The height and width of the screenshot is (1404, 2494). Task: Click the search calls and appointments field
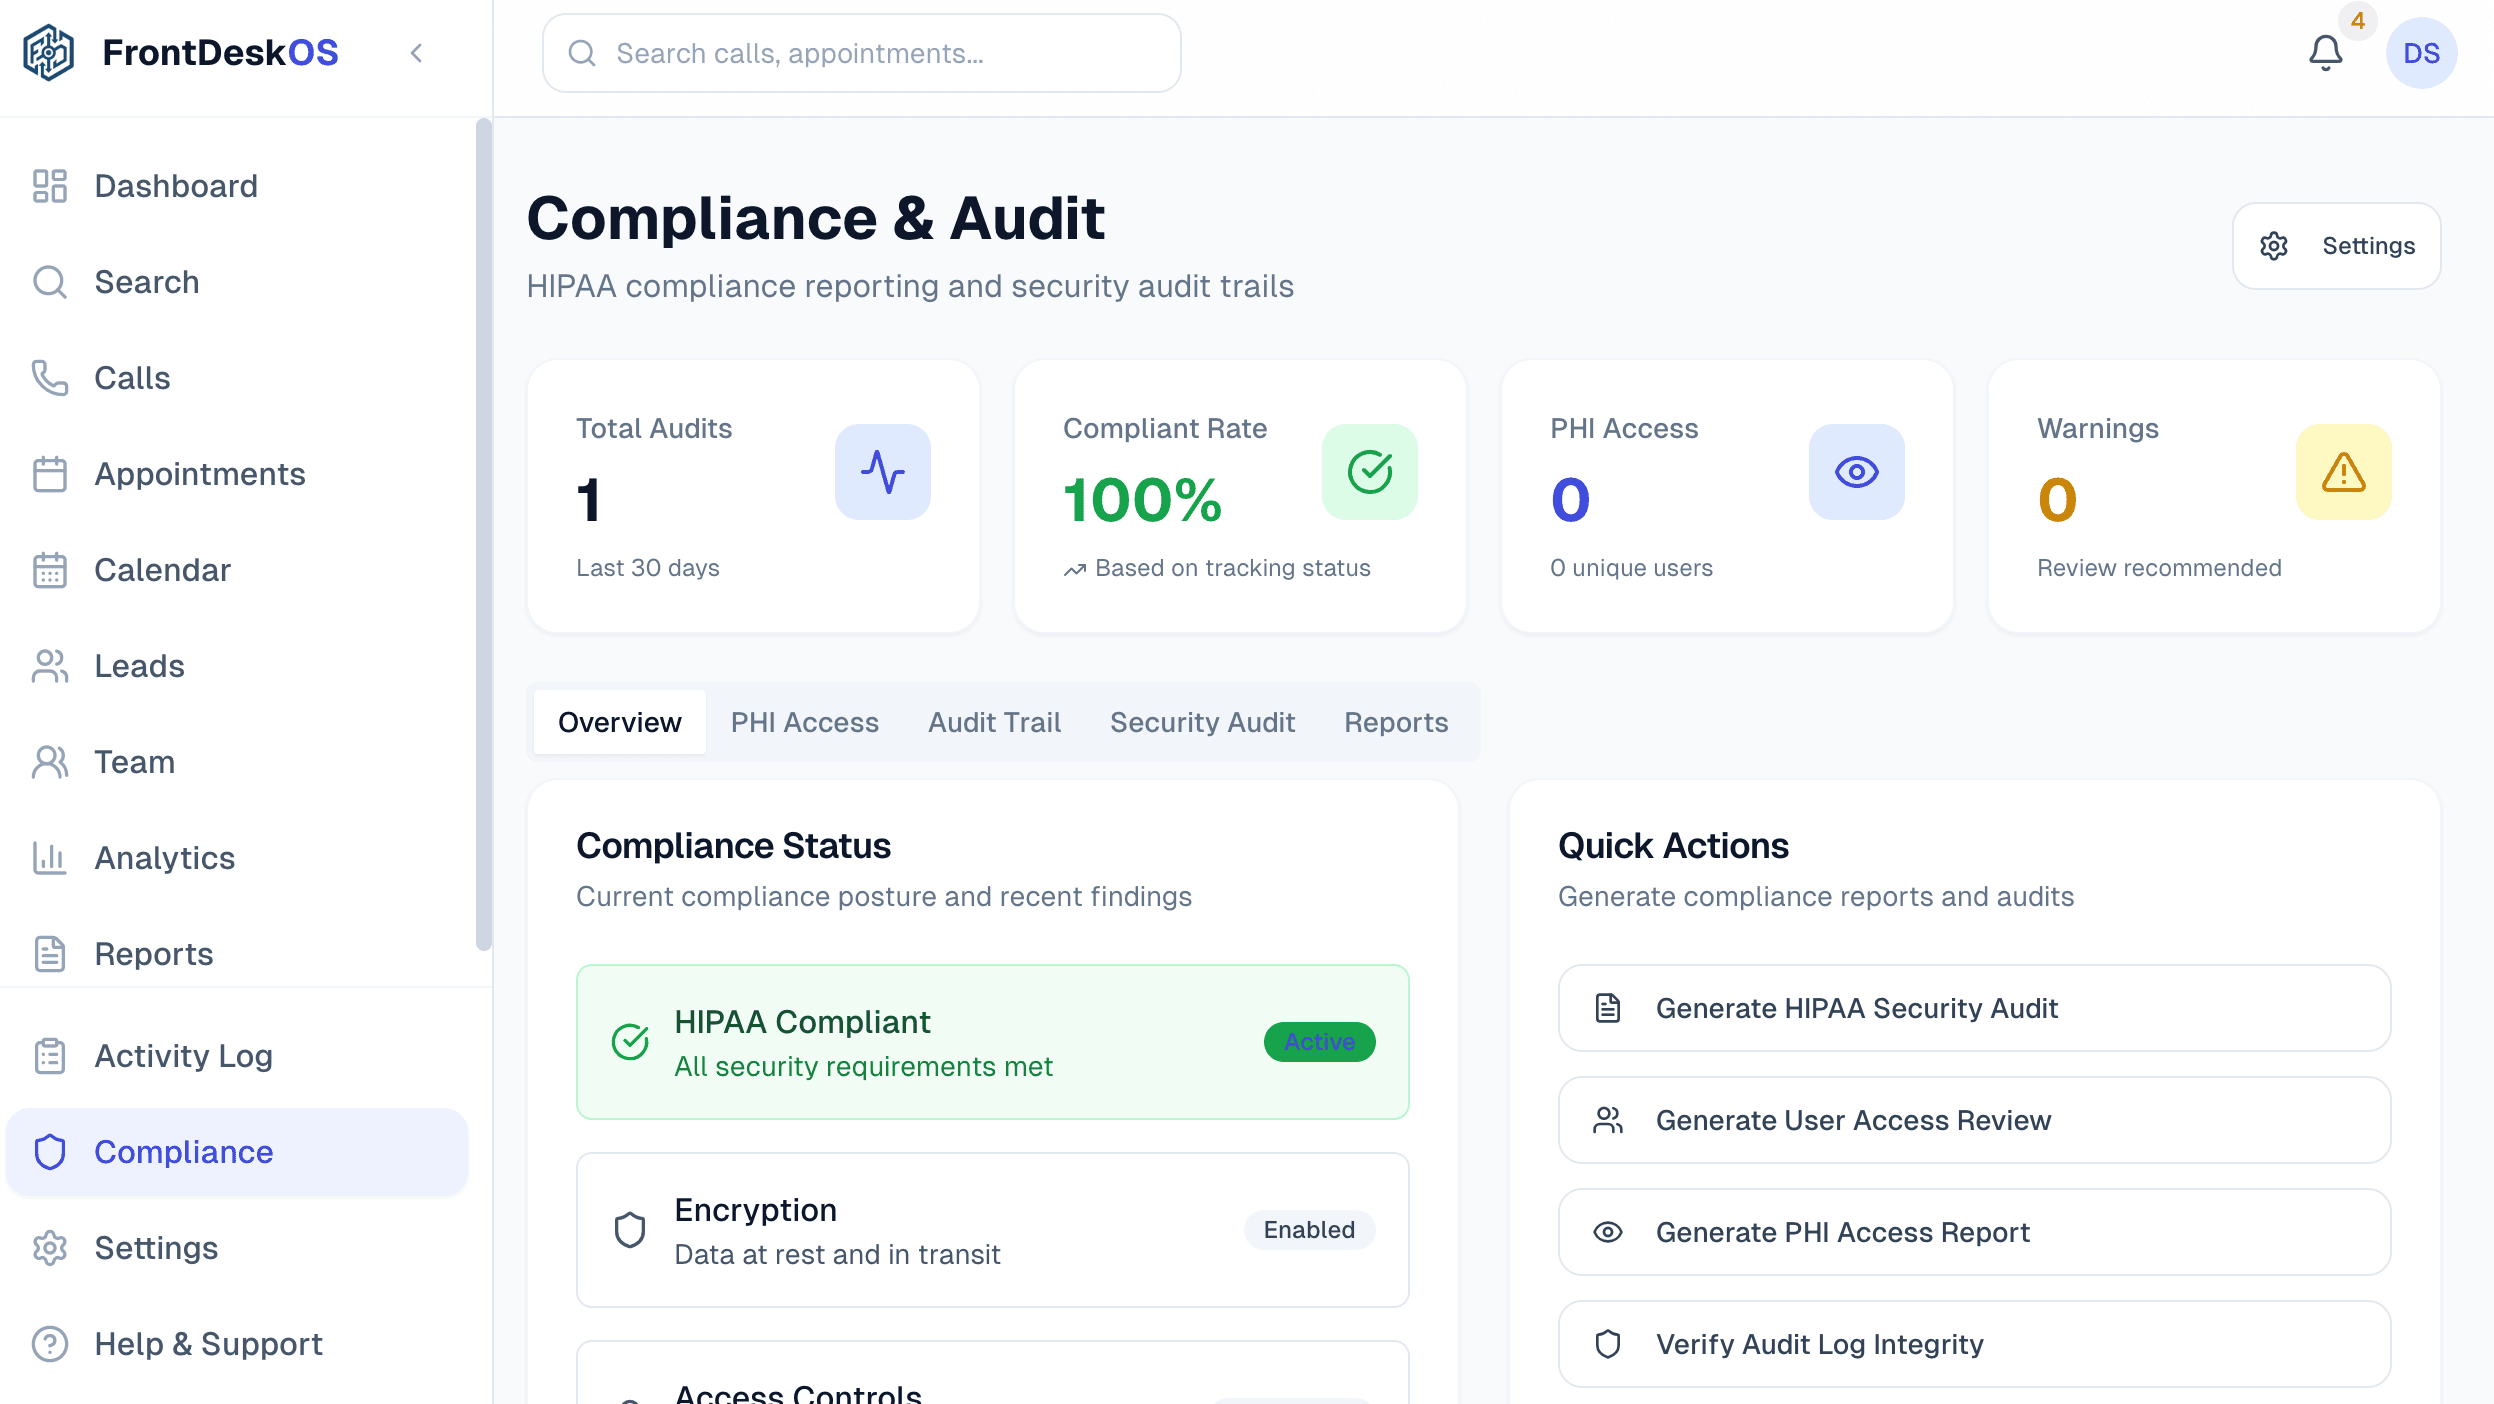860,52
